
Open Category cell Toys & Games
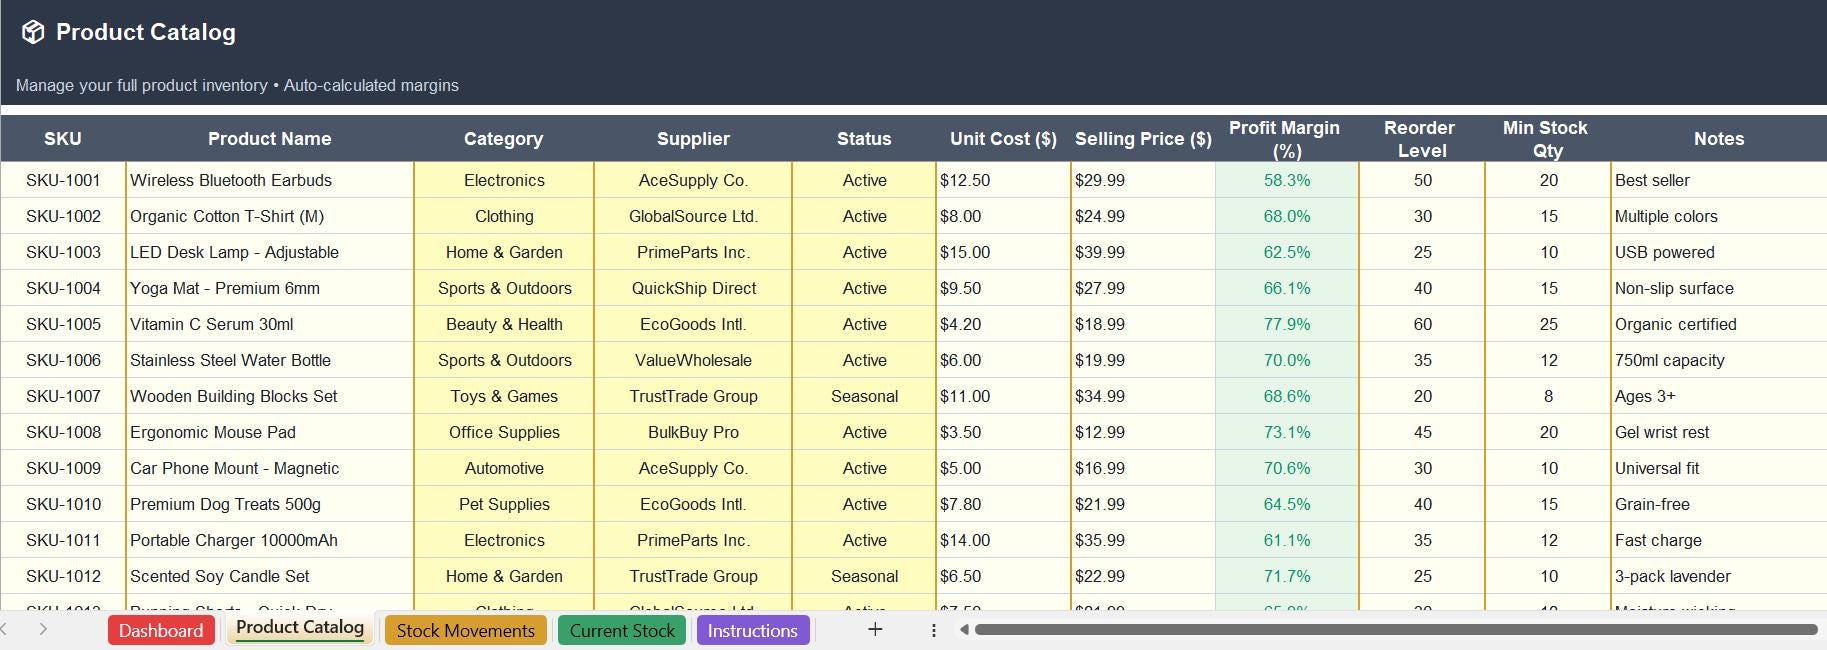[503, 396]
